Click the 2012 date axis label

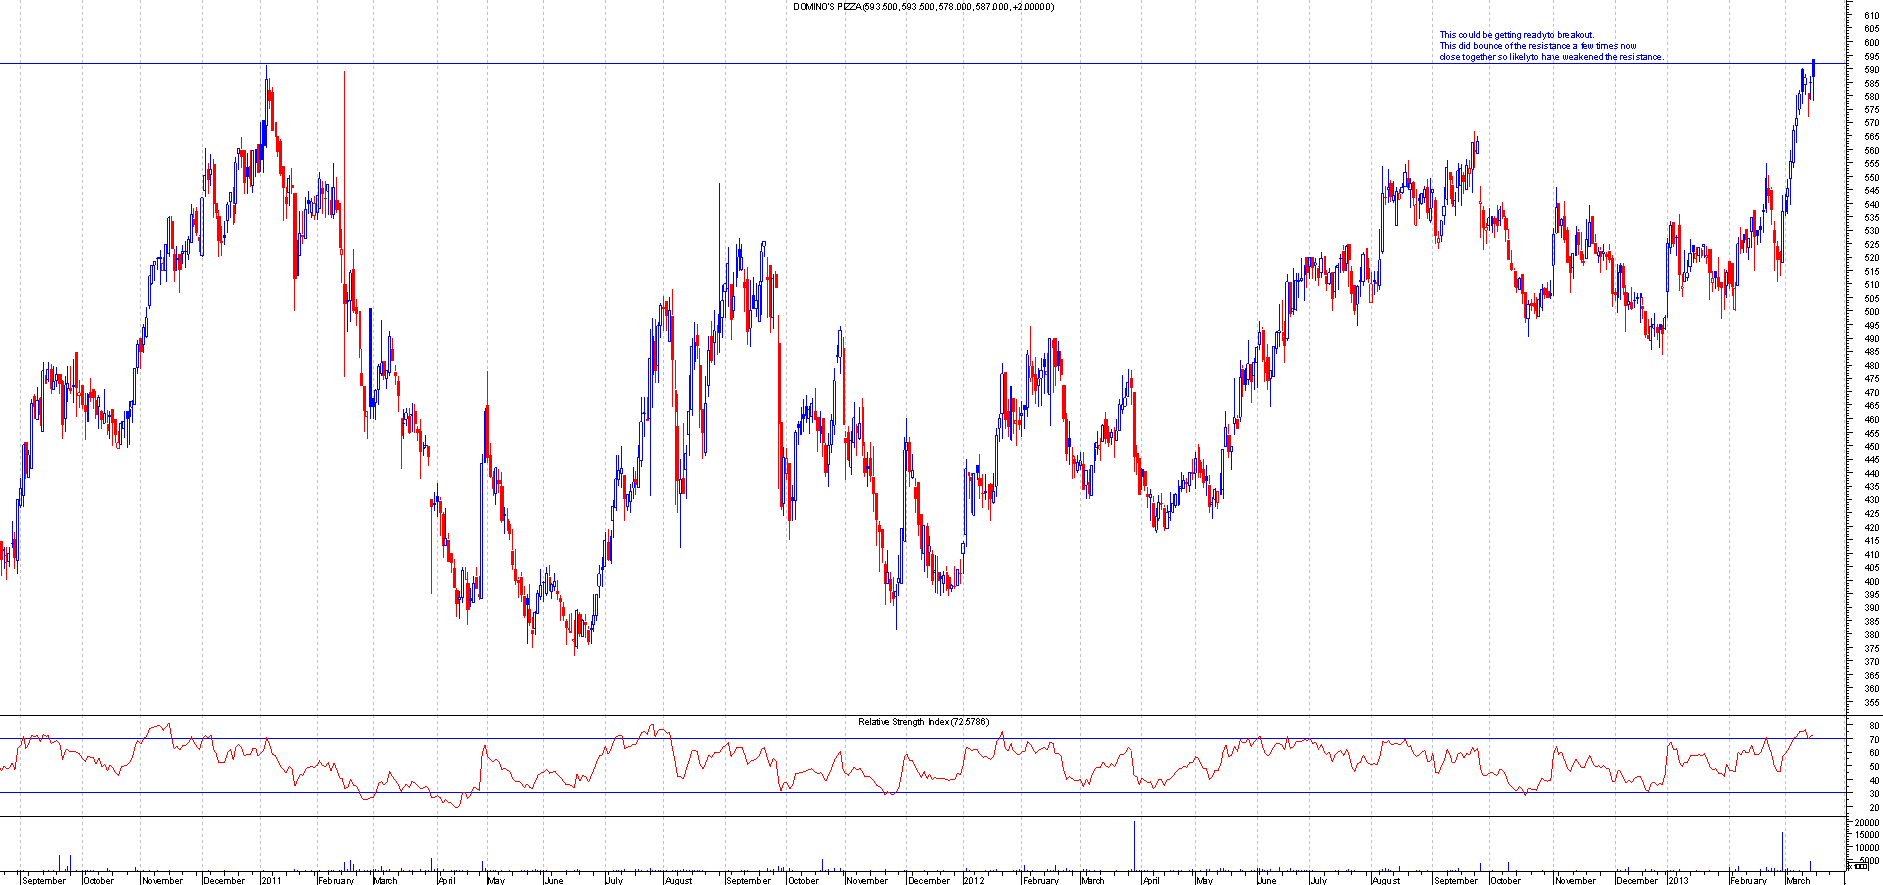coord(975,880)
